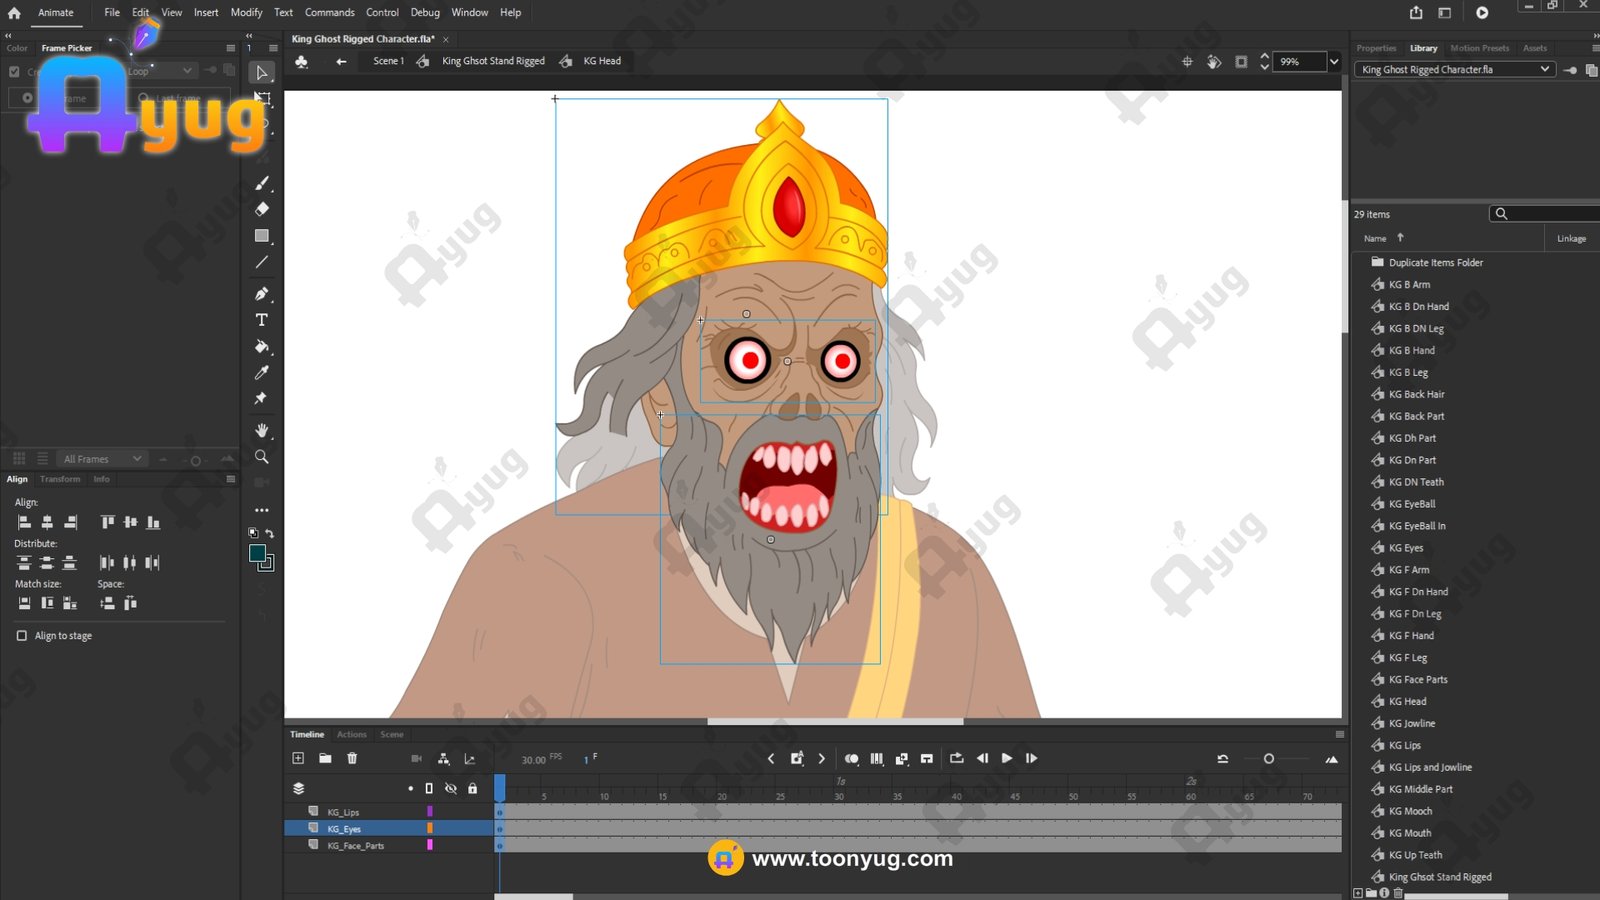The height and width of the screenshot is (900, 1600).
Task: Step the stage zoom stepper arrows
Action: pyautogui.click(x=1264, y=62)
